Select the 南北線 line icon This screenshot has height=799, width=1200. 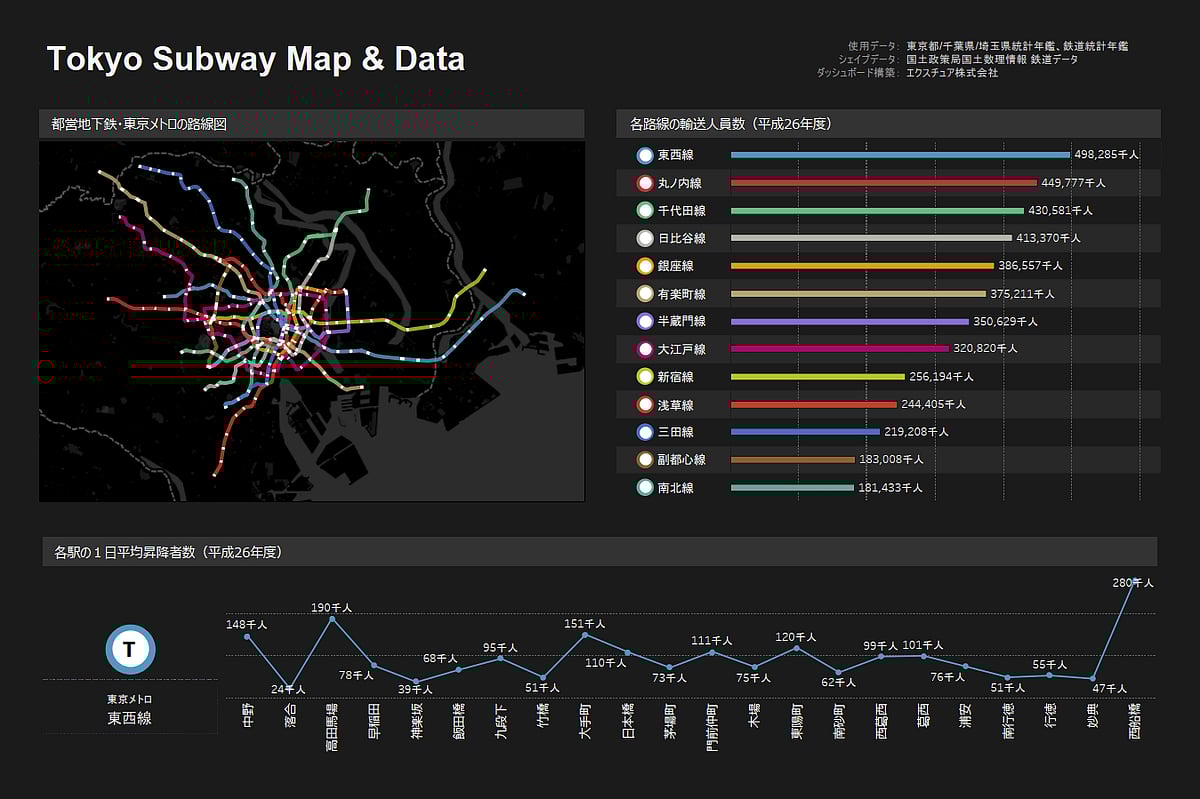[x=645, y=488]
